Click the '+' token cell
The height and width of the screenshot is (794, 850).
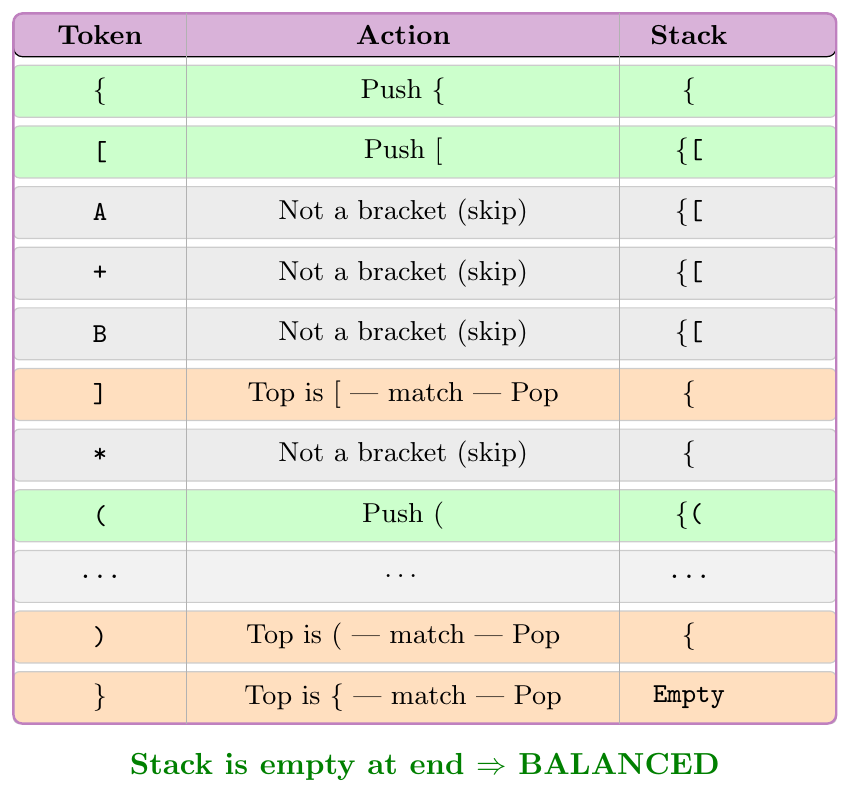100,272
